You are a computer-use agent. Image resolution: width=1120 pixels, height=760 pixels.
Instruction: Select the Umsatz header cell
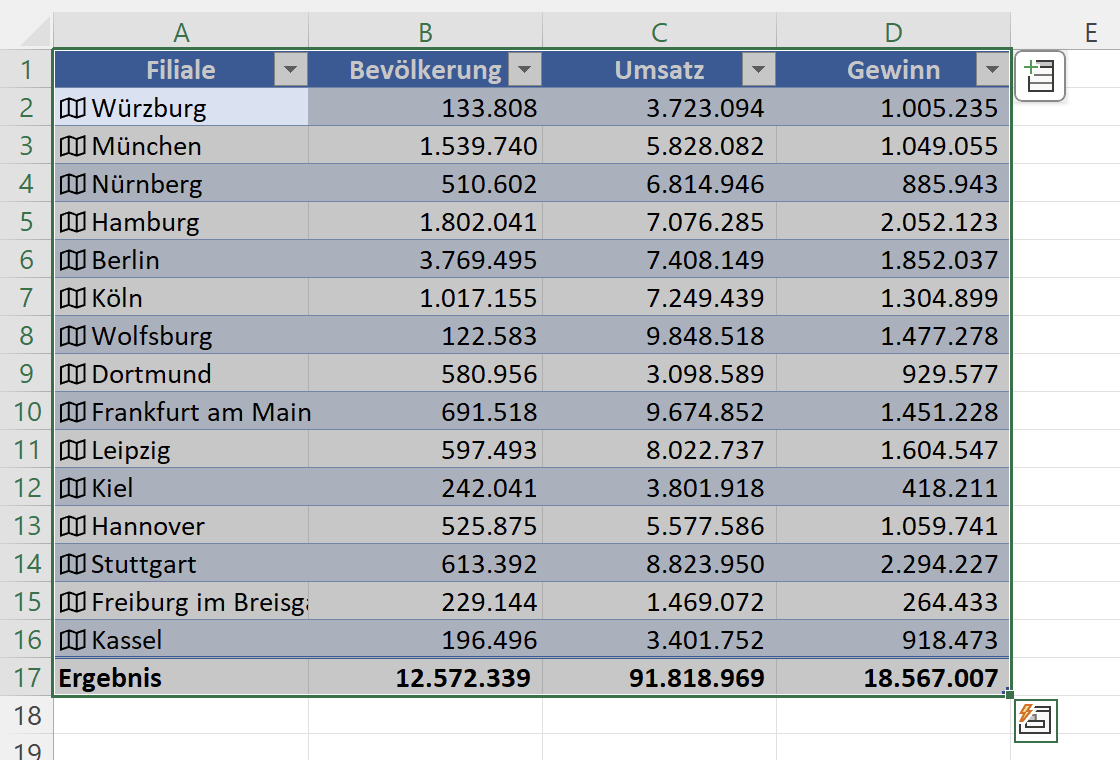coord(659,69)
